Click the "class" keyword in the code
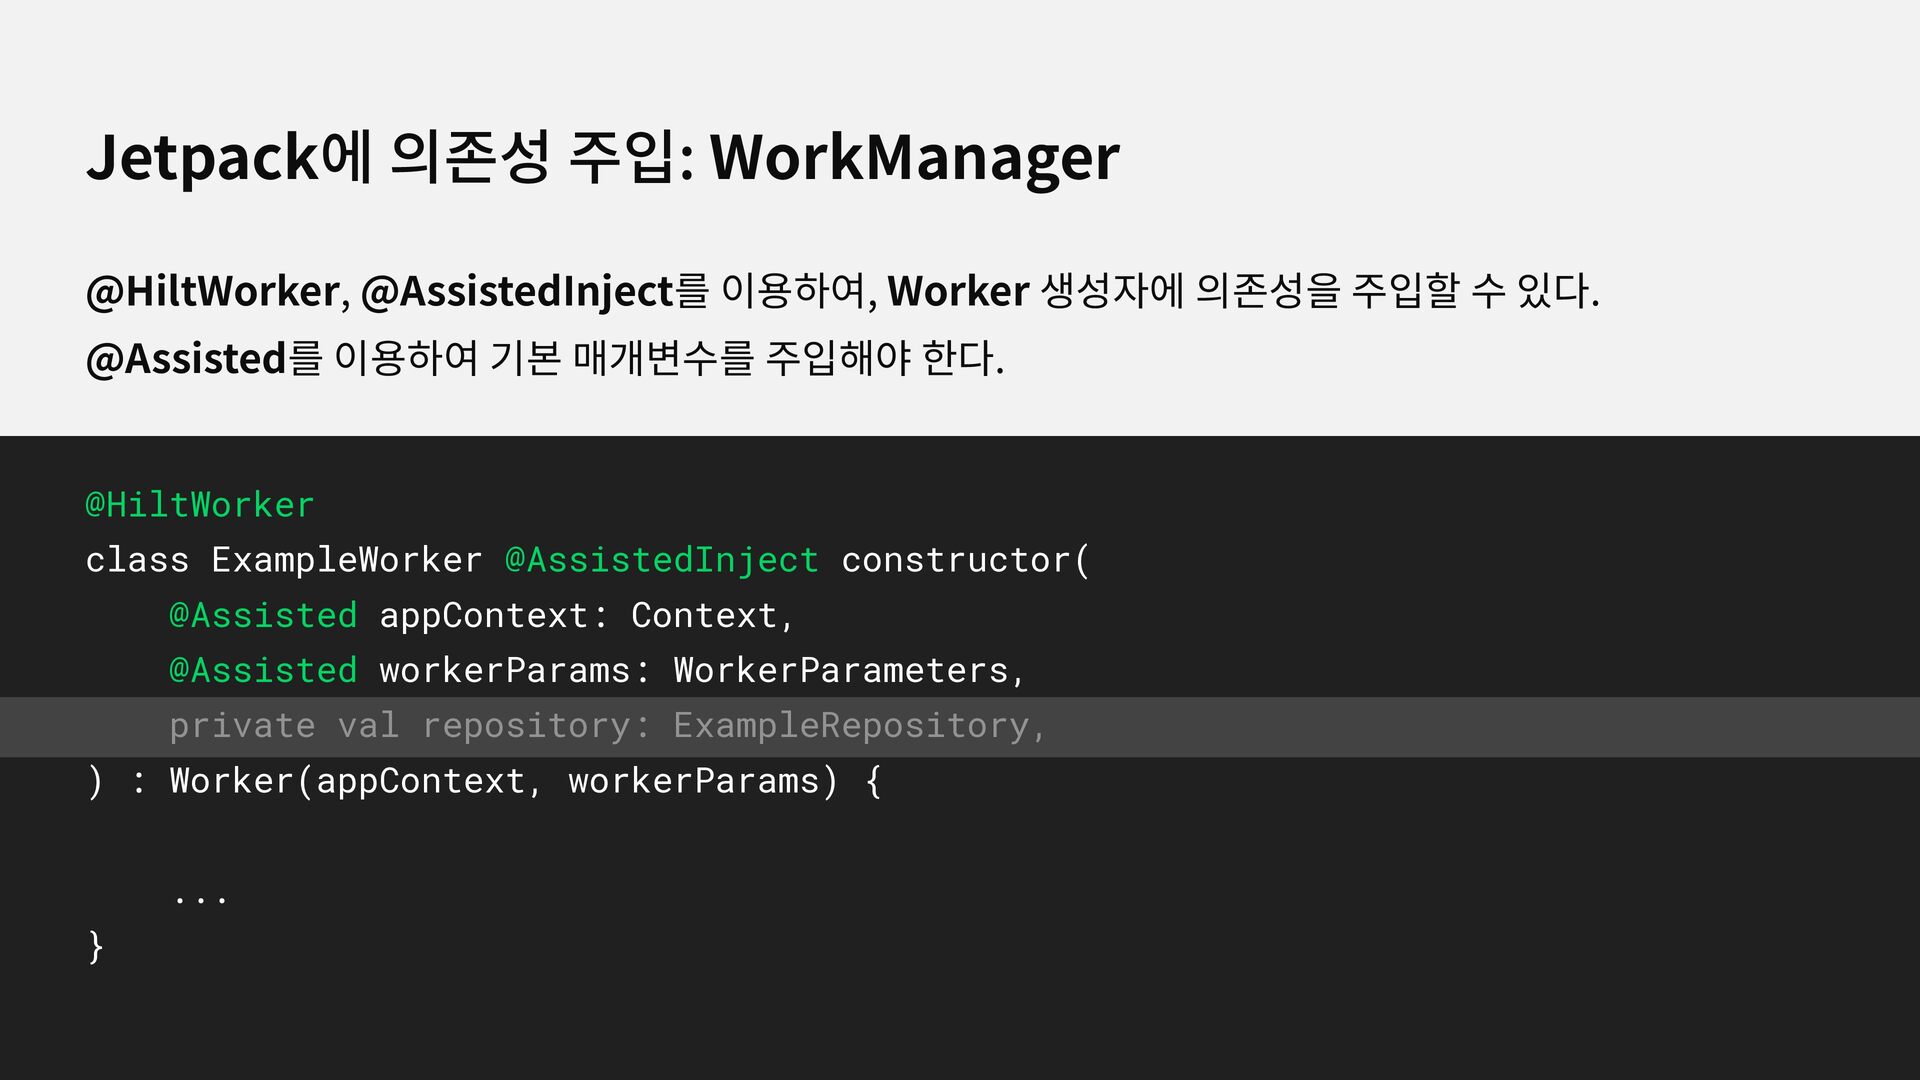1920x1080 pixels. [137, 560]
